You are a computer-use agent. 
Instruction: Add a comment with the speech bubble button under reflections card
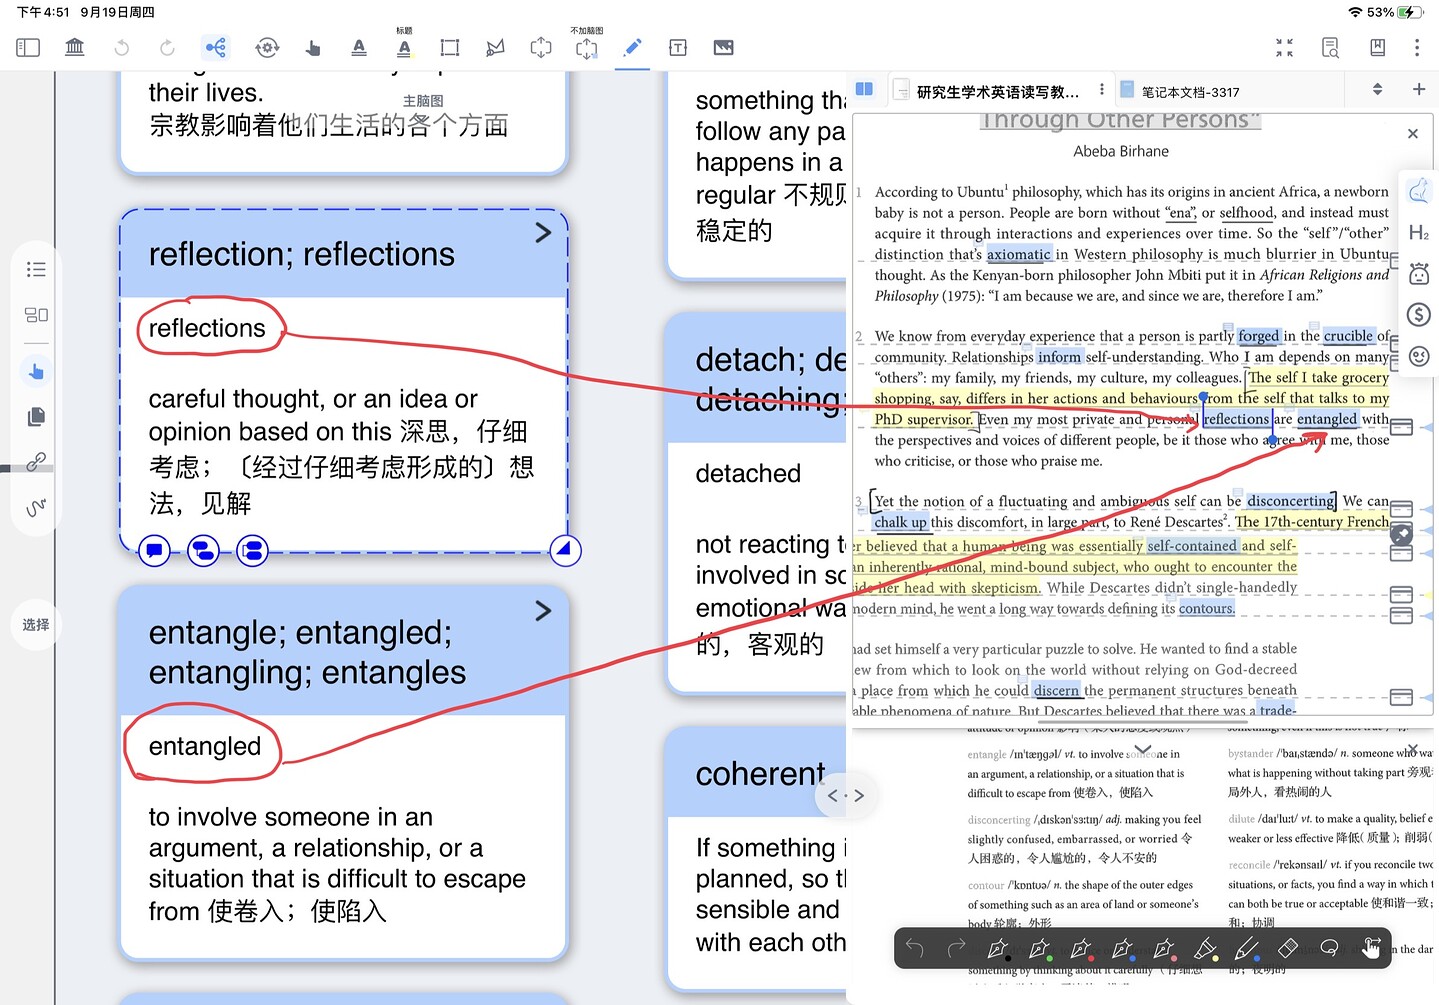pos(154,550)
